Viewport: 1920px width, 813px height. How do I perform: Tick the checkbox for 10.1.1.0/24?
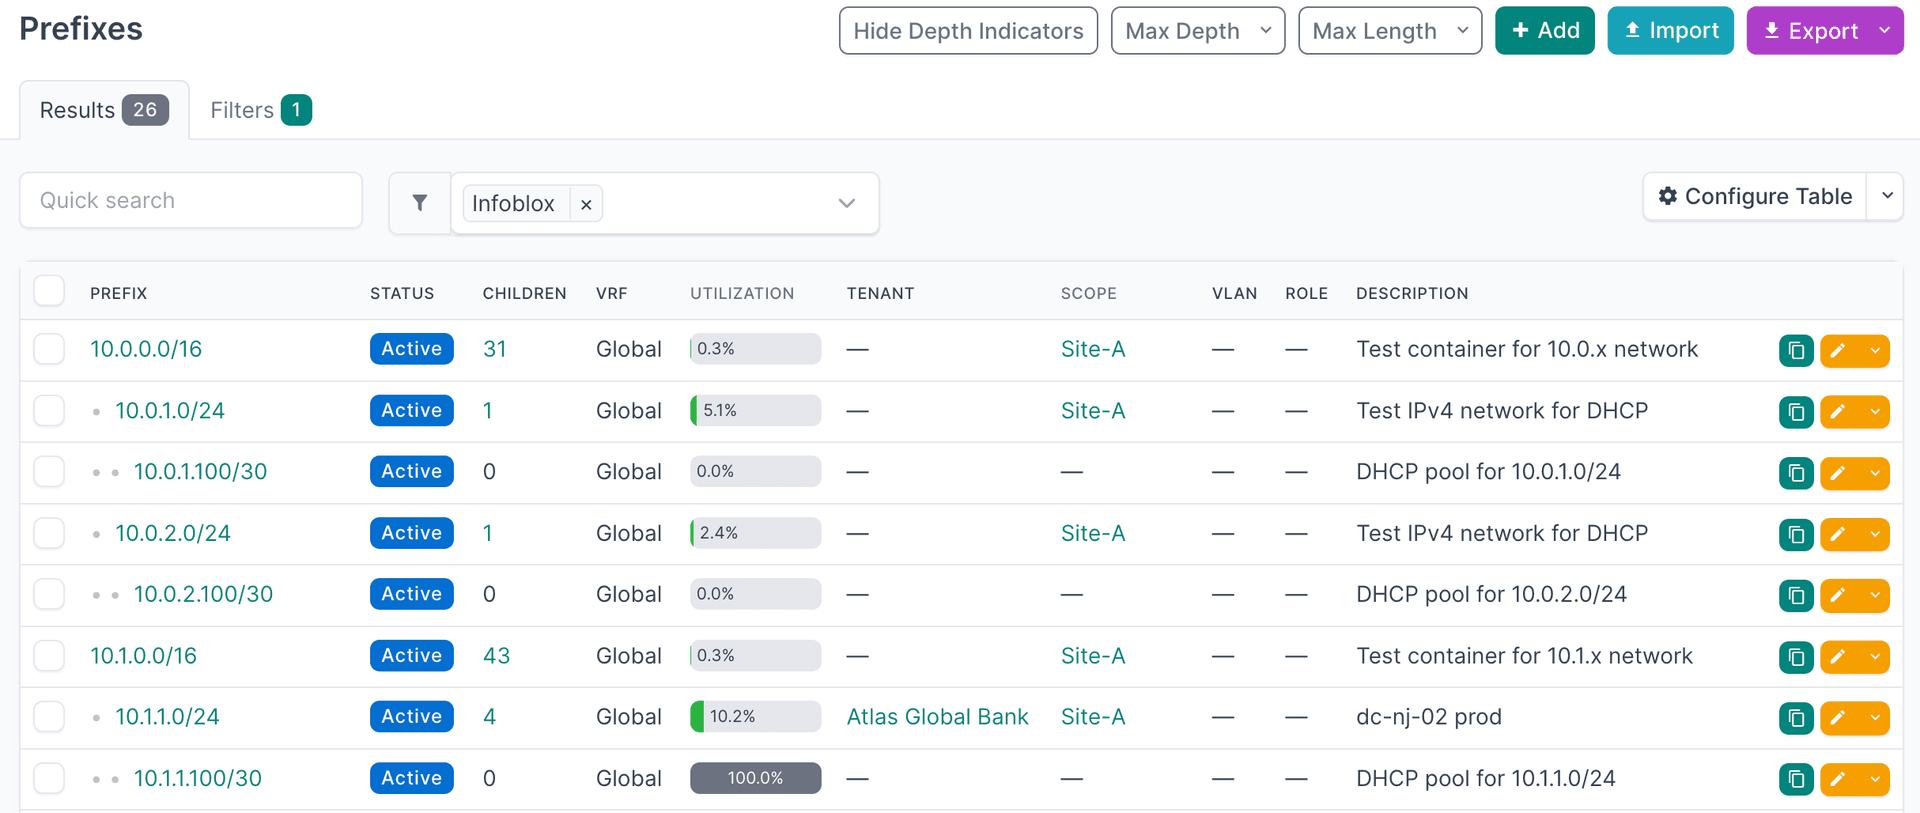(49, 716)
